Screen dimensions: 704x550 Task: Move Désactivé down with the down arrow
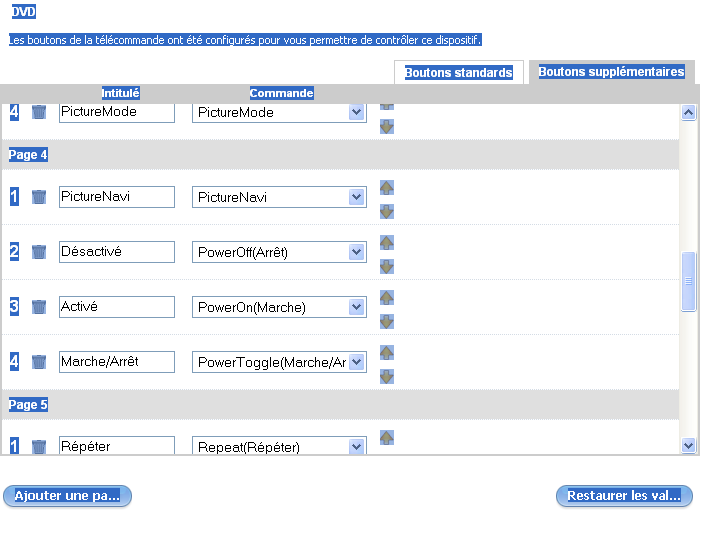387,266
